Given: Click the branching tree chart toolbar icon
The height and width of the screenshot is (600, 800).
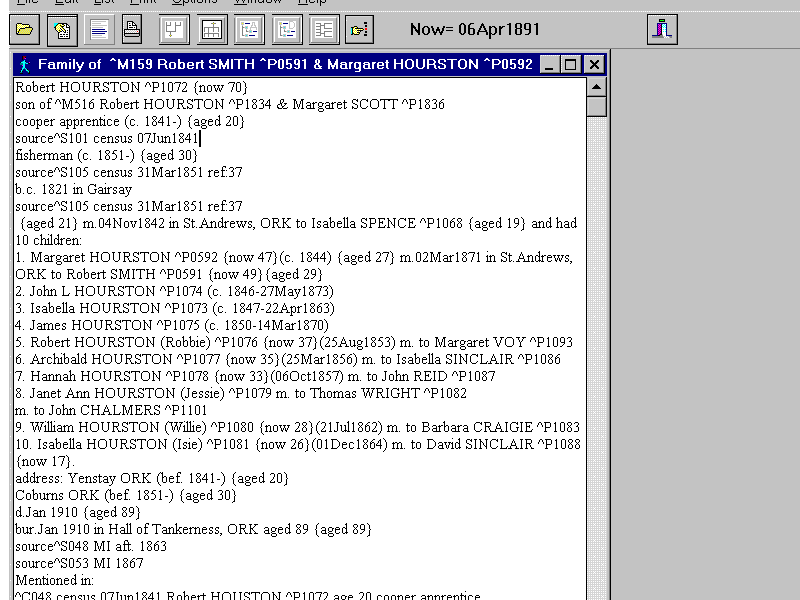Looking at the screenshot, I should (173, 30).
